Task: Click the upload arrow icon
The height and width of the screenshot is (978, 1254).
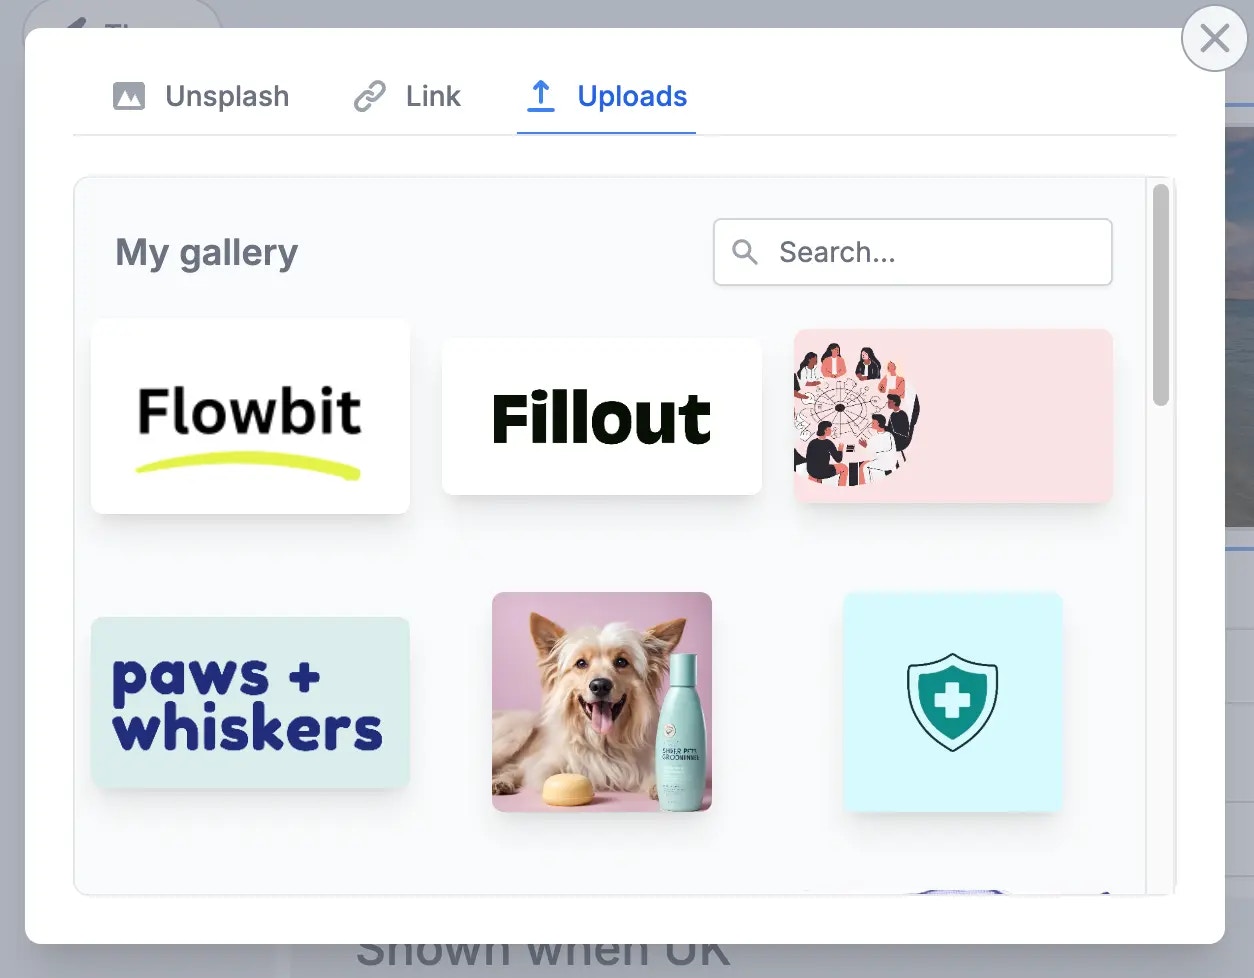Action: click(540, 96)
